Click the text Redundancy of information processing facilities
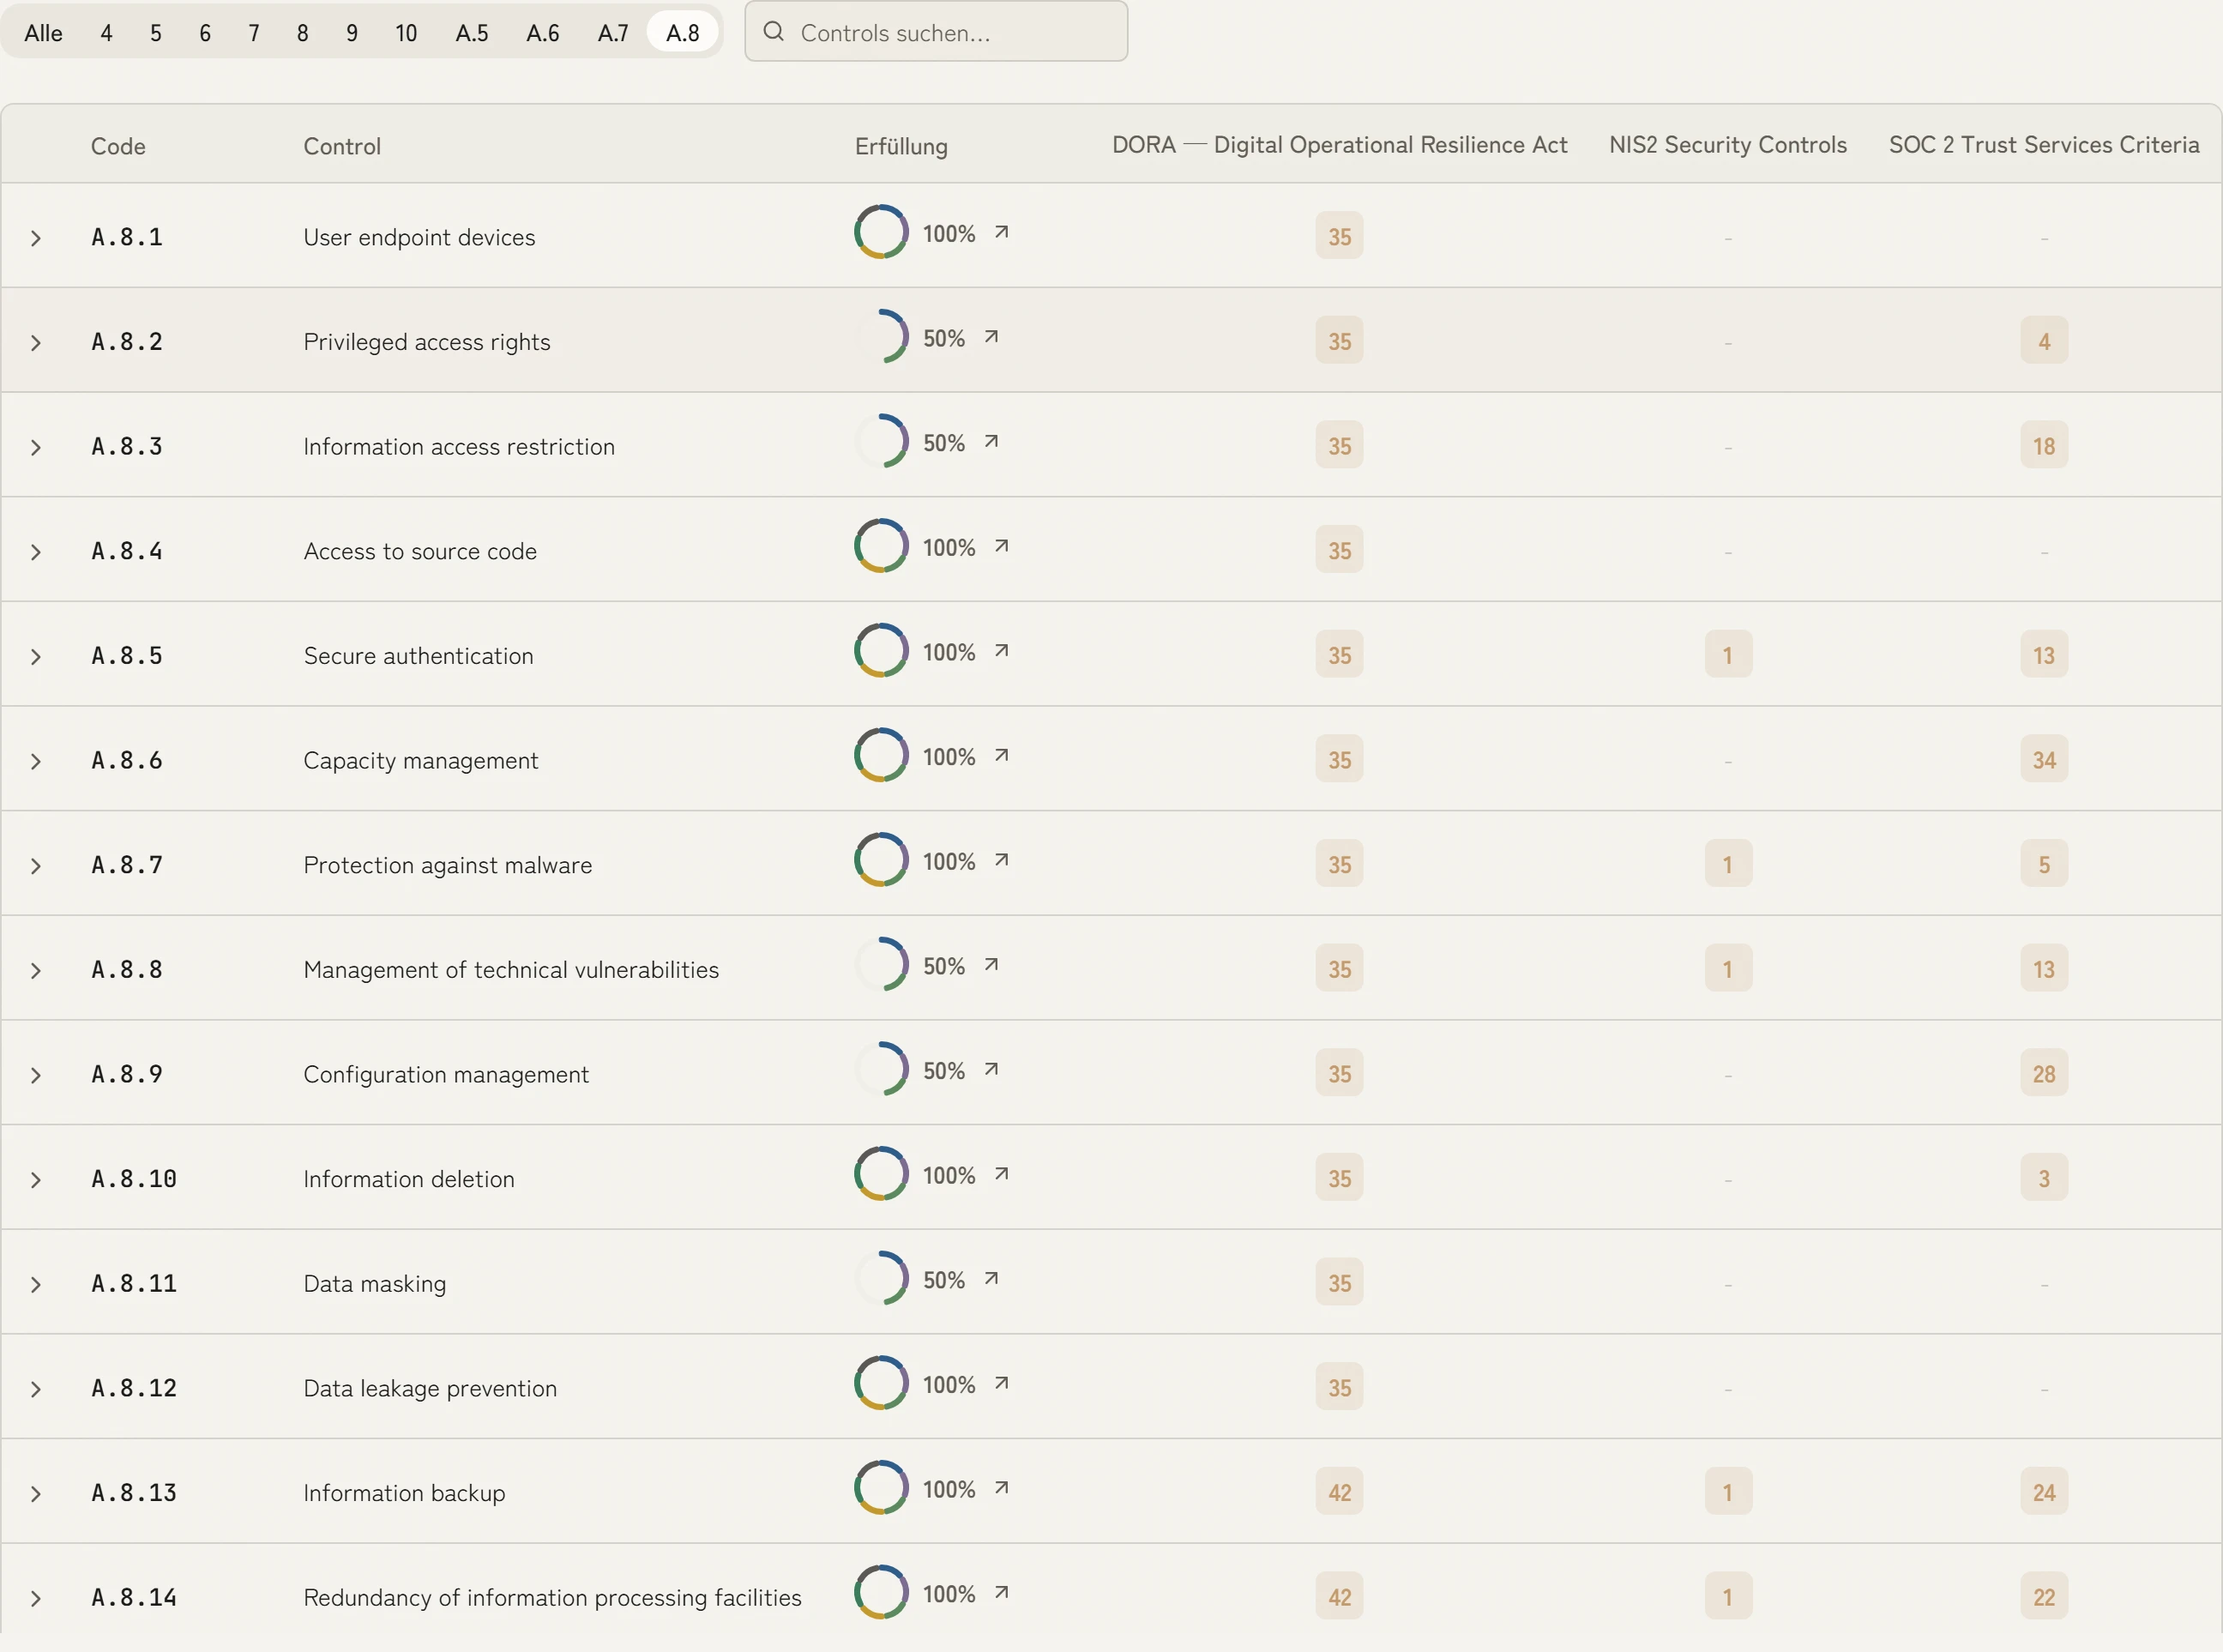The width and height of the screenshot is (2223, 1652). pos(552,1598)
